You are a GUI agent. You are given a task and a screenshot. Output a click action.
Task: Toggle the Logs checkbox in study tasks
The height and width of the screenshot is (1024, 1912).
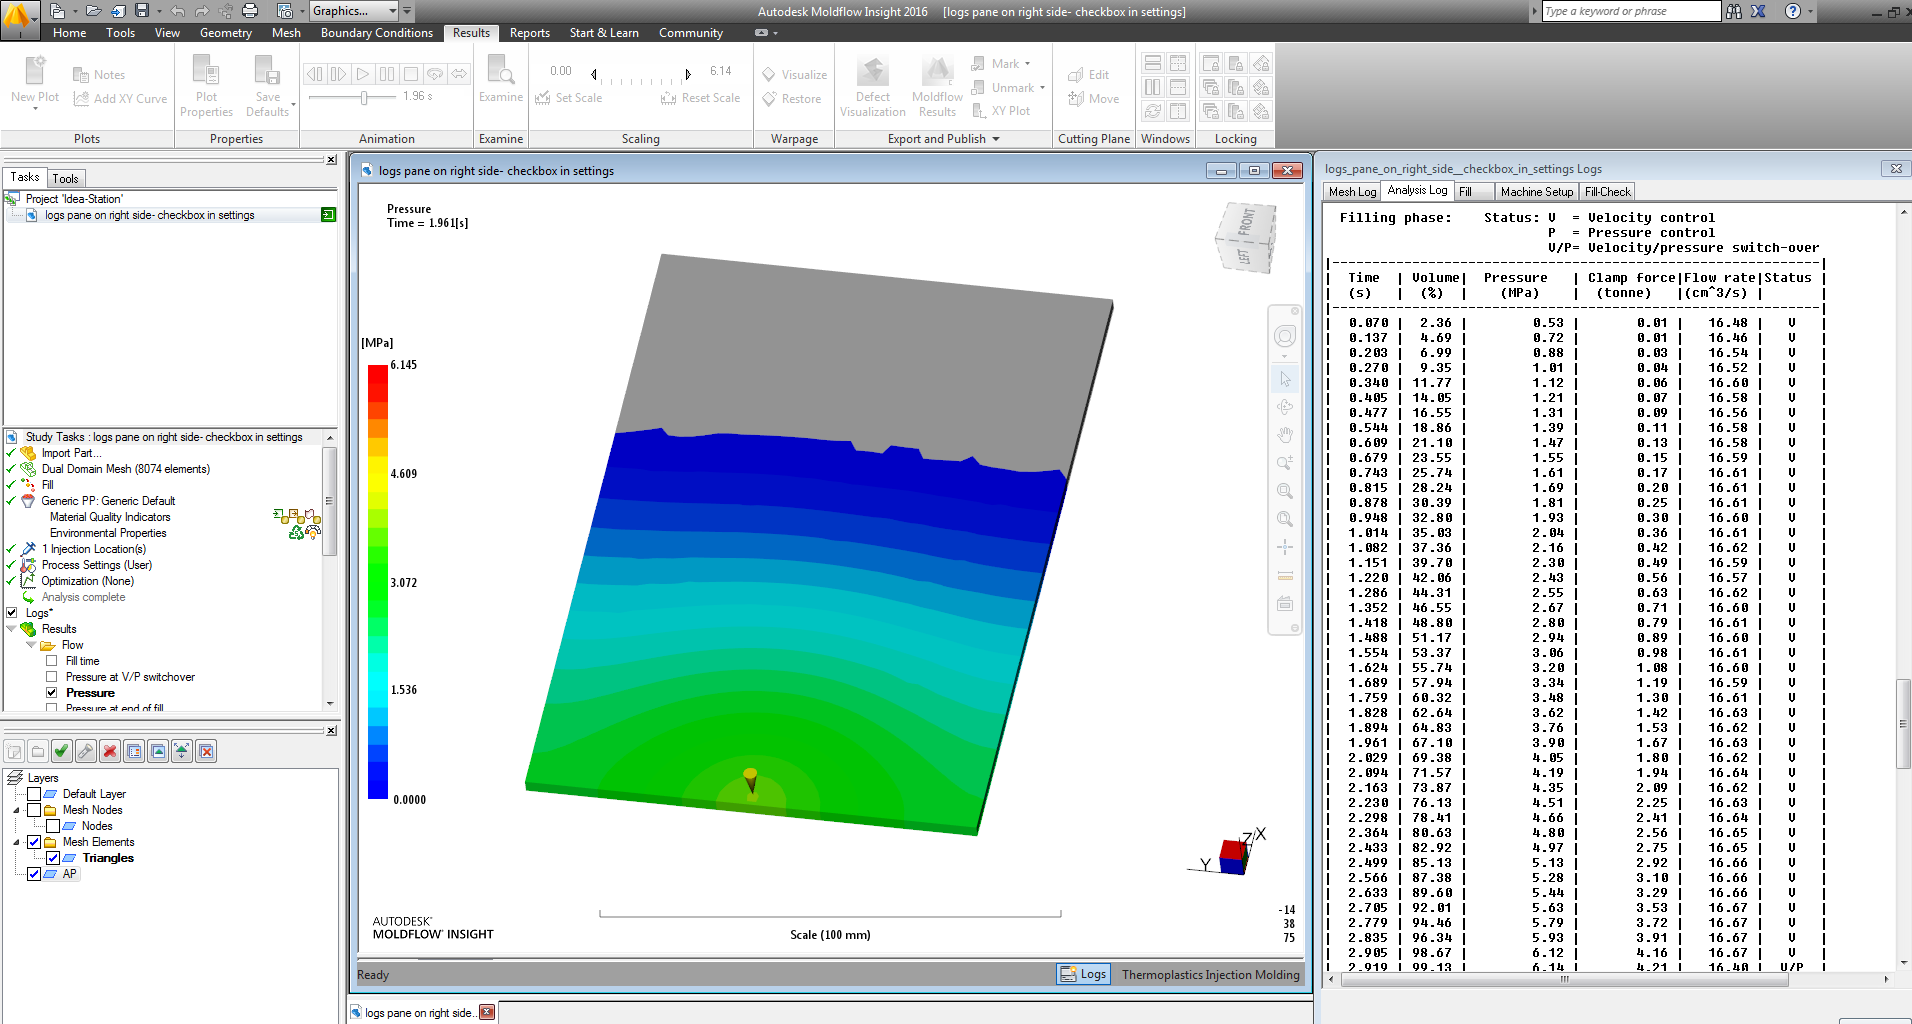click(12, 613)
